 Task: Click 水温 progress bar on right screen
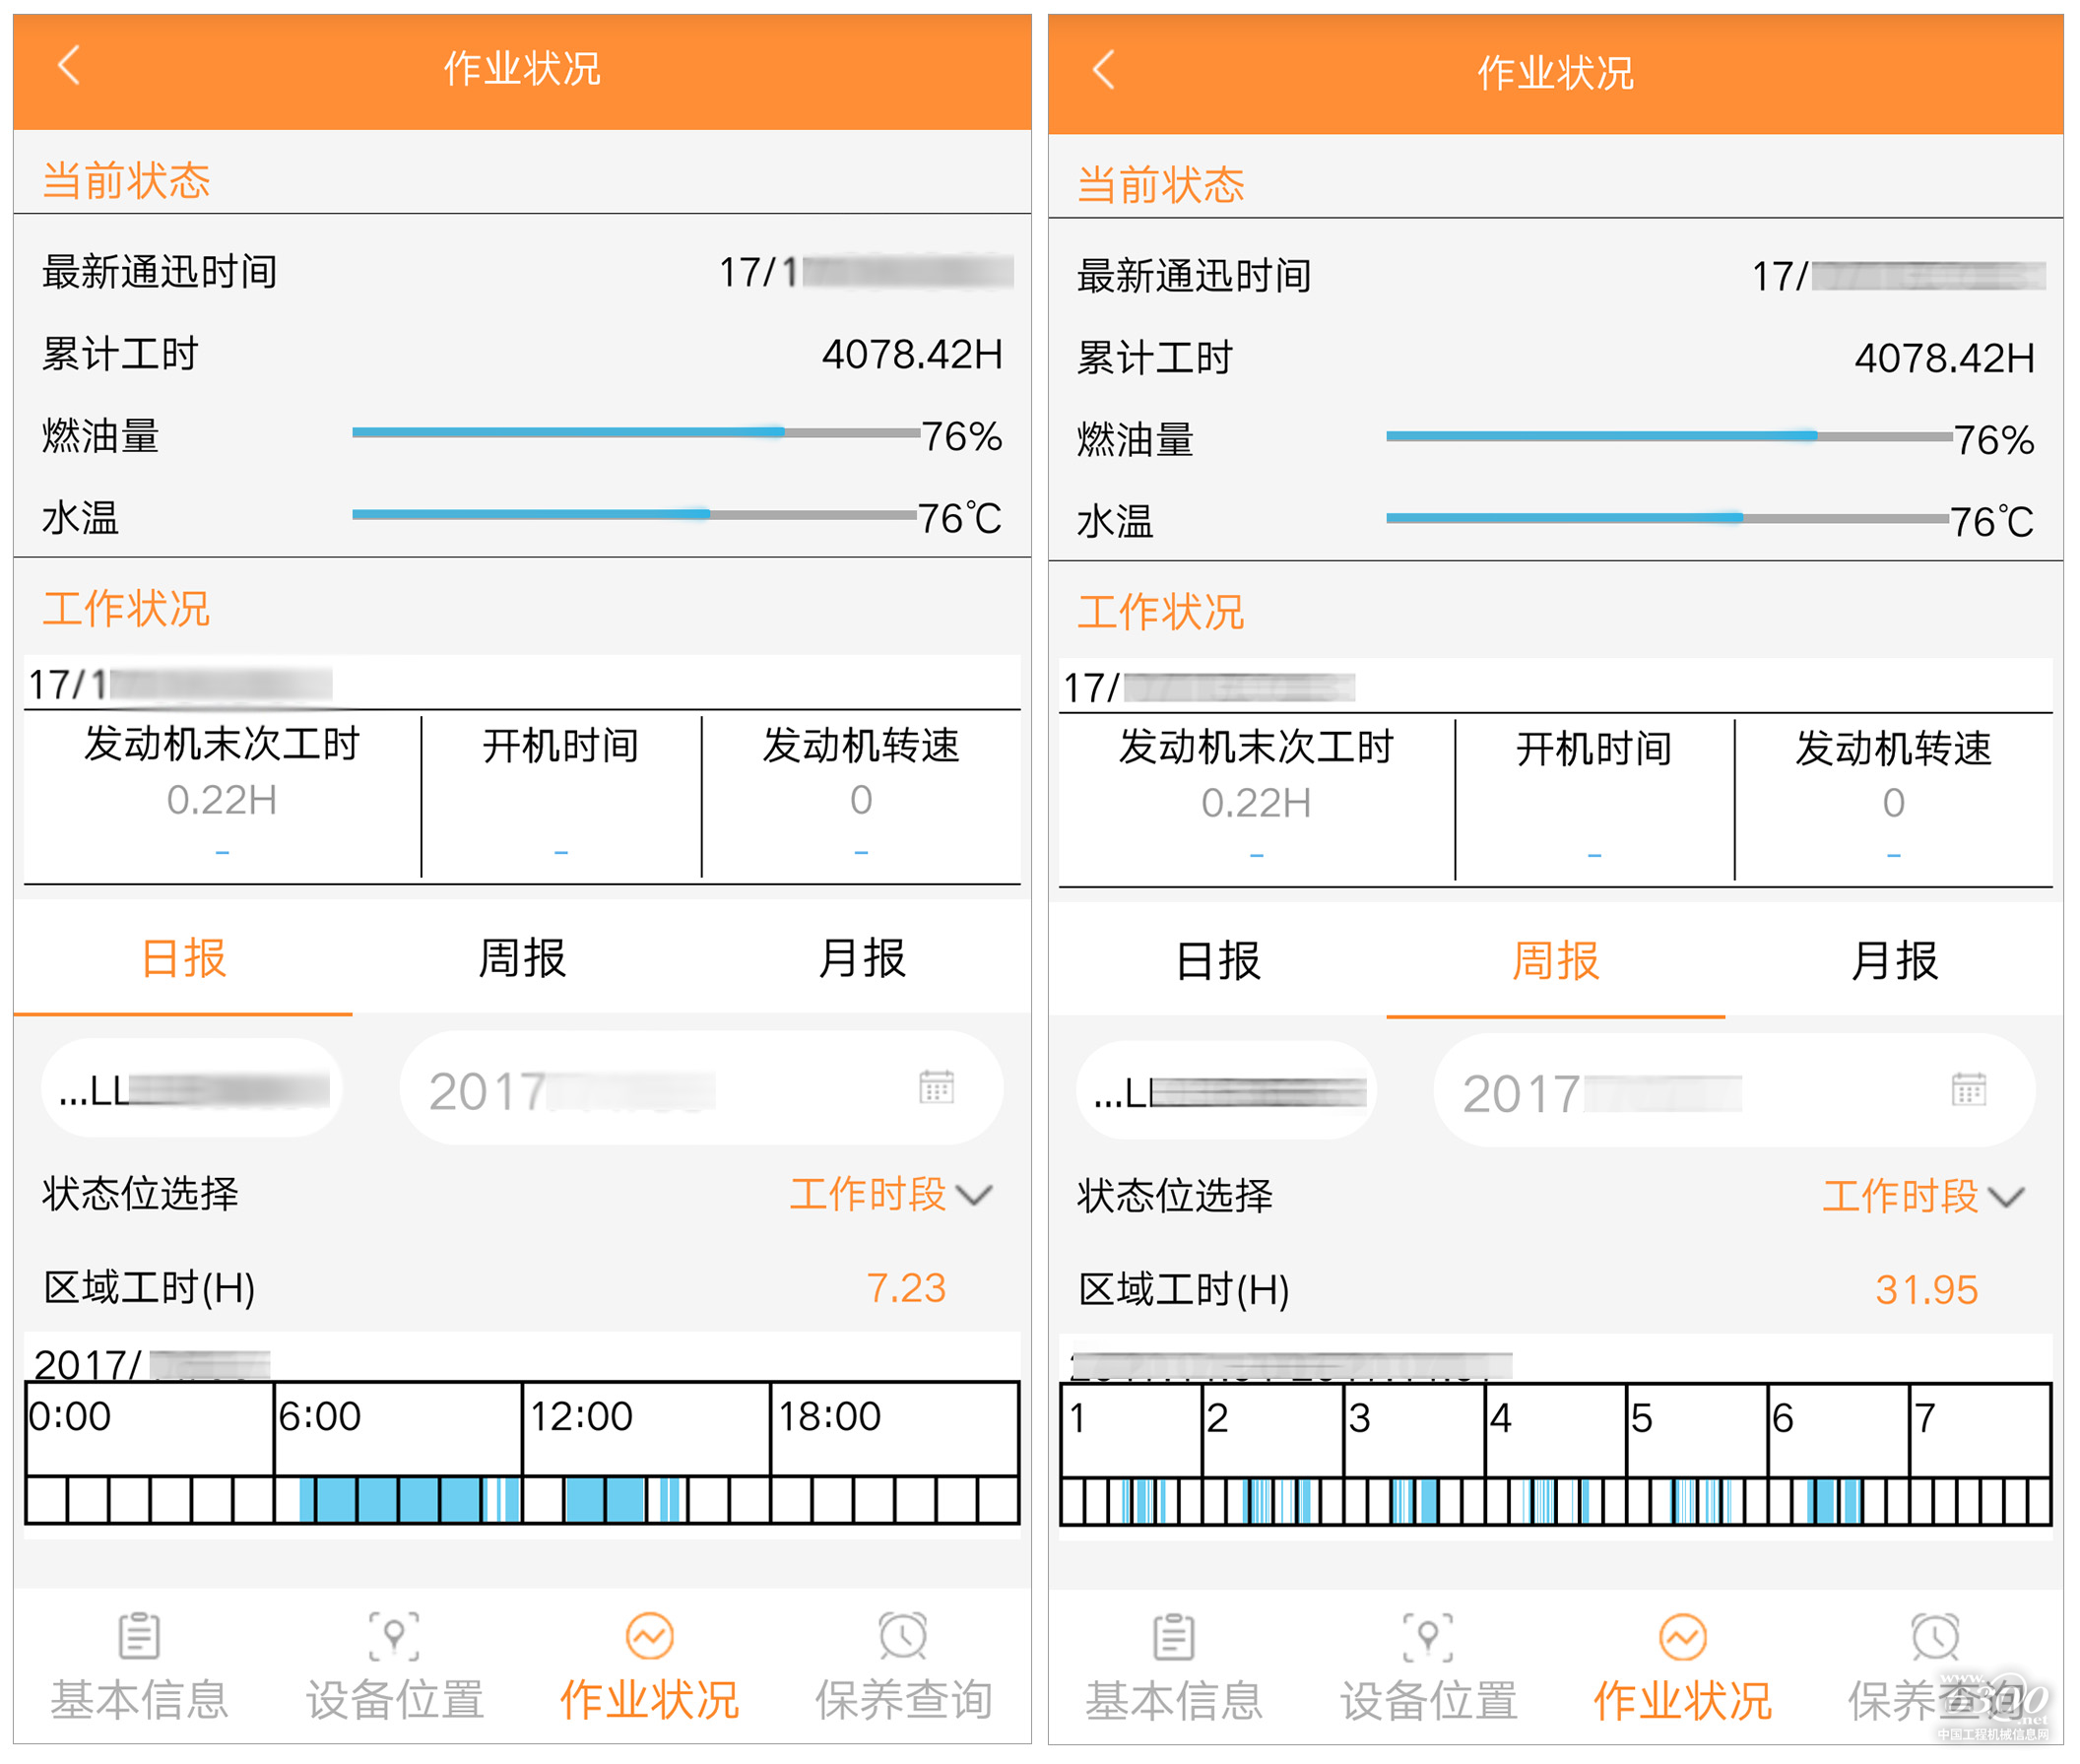pyautogui.click(x=1667, y=518)
